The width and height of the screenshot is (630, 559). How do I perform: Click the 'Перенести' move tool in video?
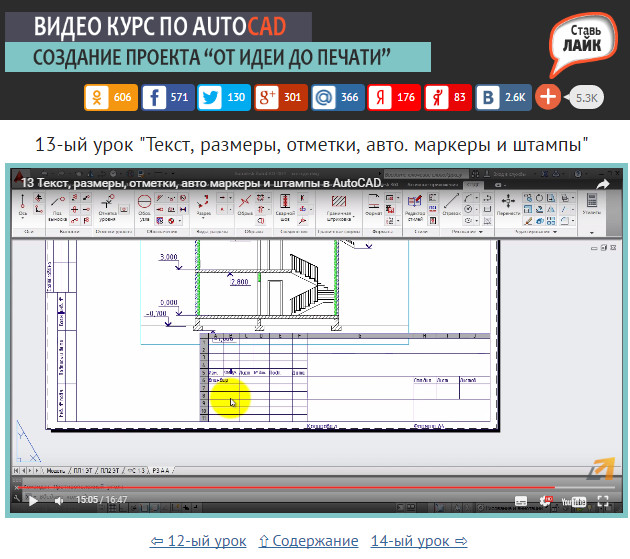point(508,205)
